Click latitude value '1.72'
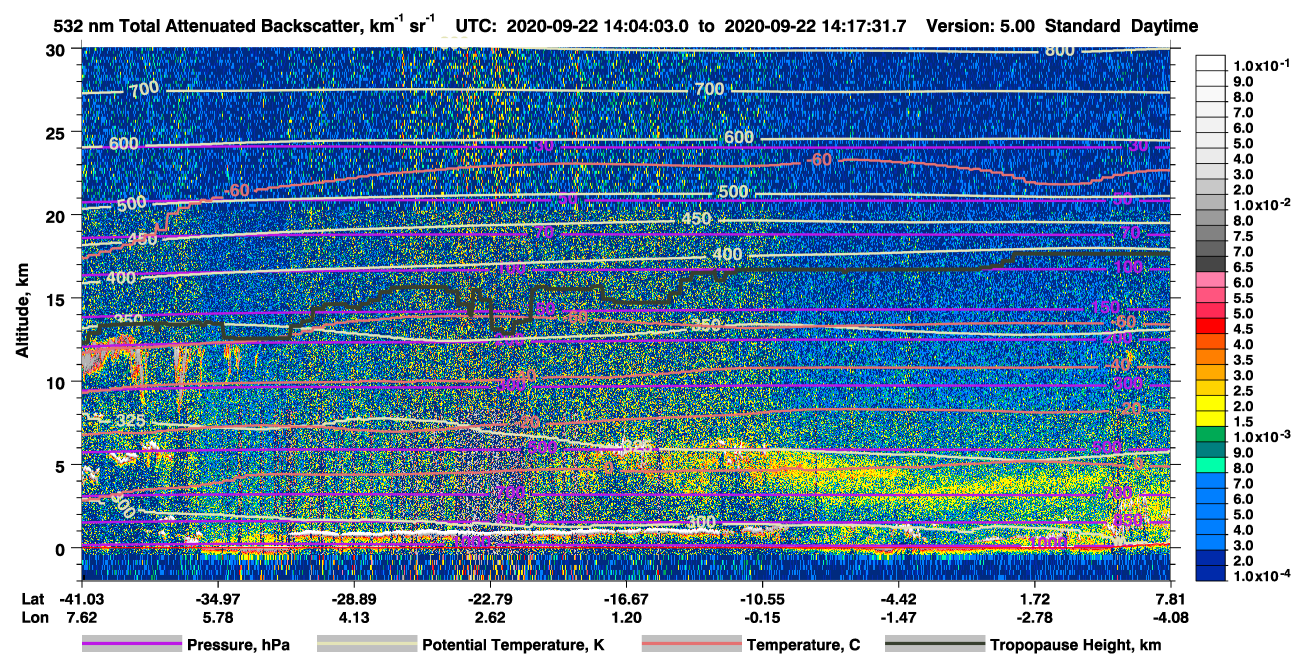 click(1035, 598)
